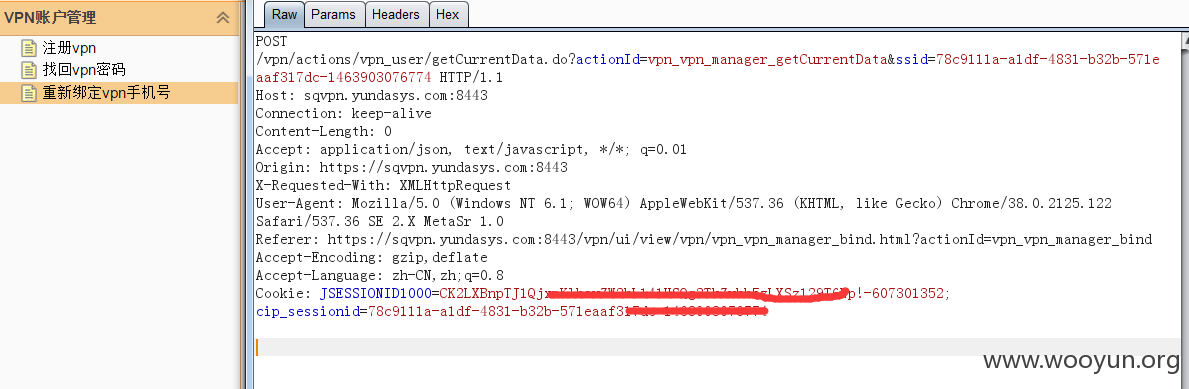Image resolution: width=1189 pixels, height=389 pixels.
Task: Click the Safari/537.36 SE 2.X MetaSr line
Action: tap(379, 222)
